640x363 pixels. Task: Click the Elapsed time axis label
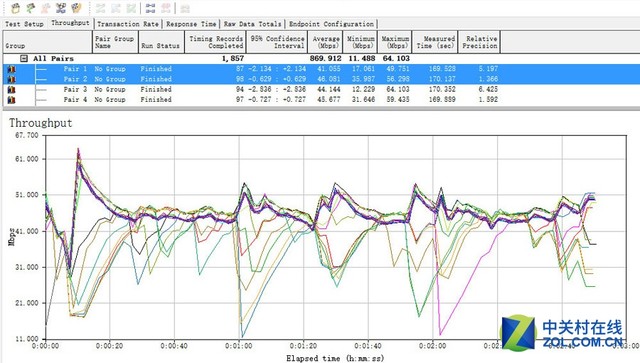335,359
